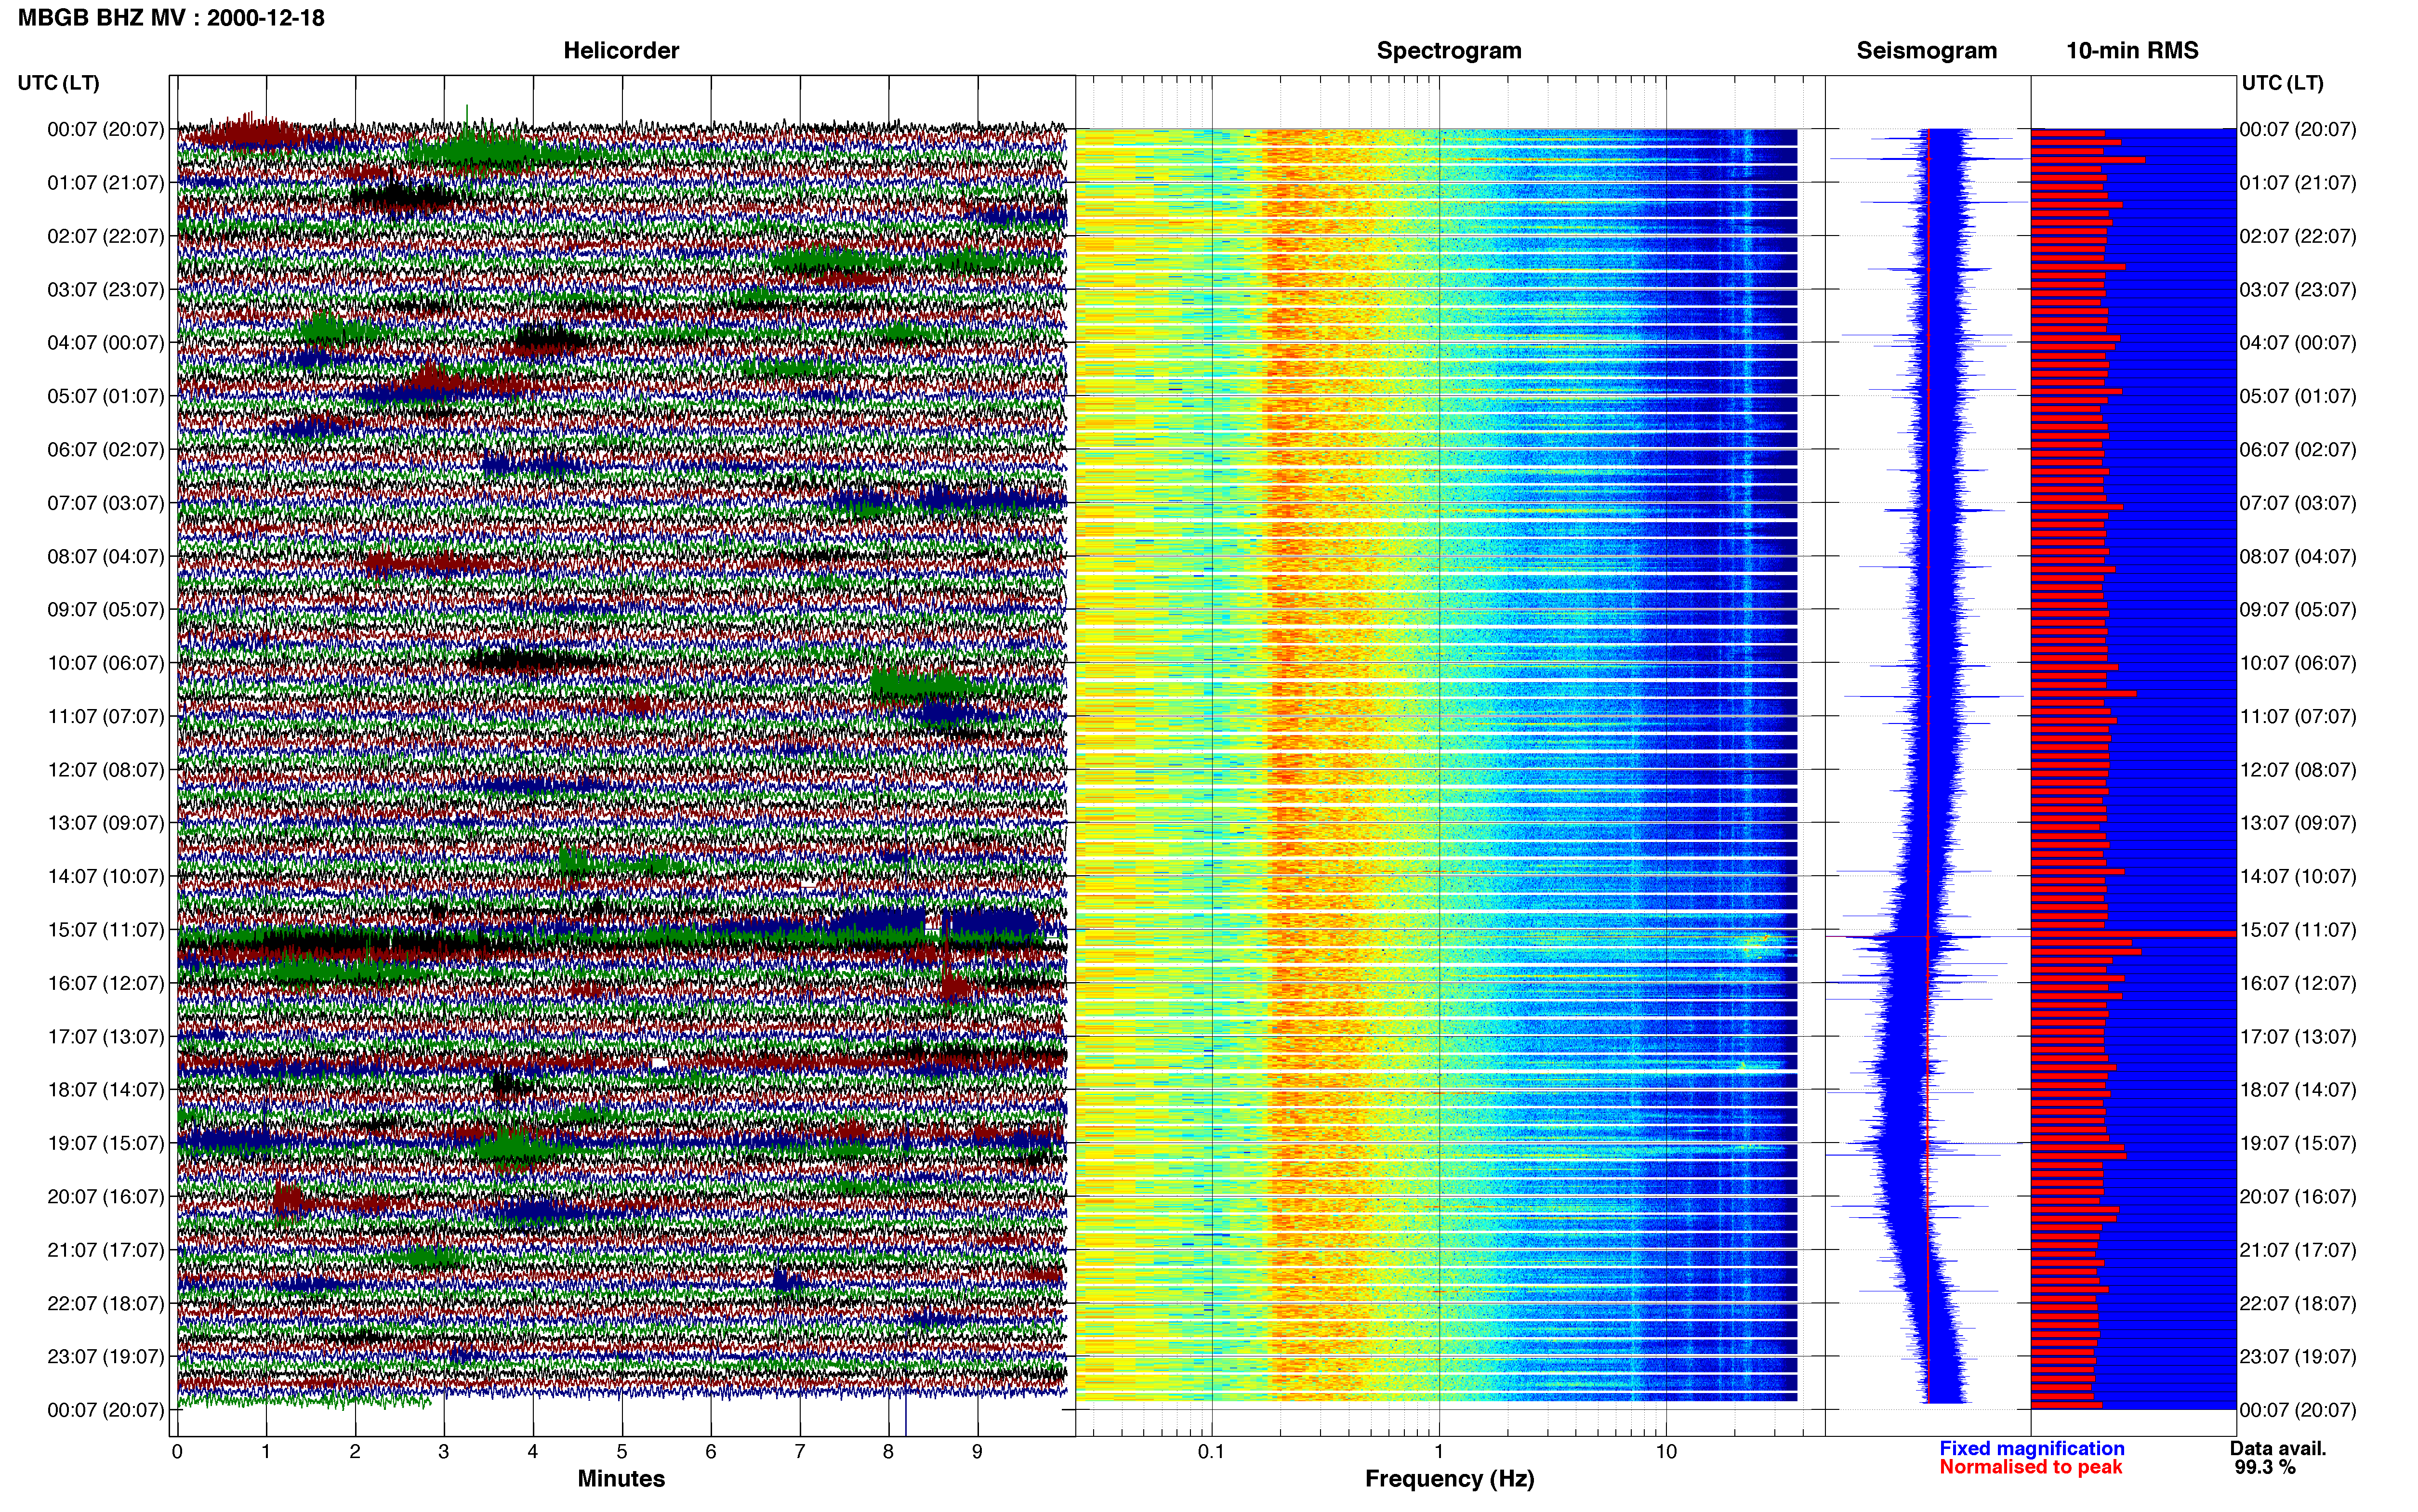The width and height of the screenshot is (2418, 1512).
Task: Click the UTC (LT) label above helicorder time axis
Action: coord(59,83)
